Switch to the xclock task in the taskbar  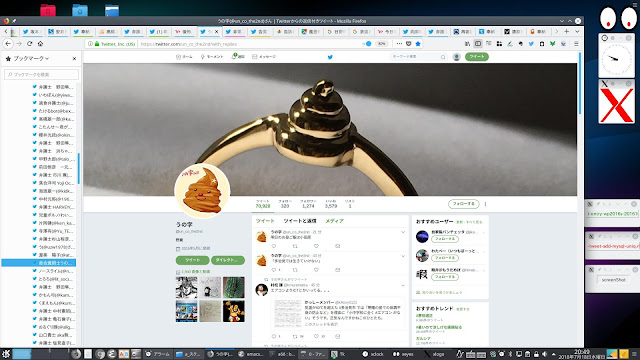(373, 354)
